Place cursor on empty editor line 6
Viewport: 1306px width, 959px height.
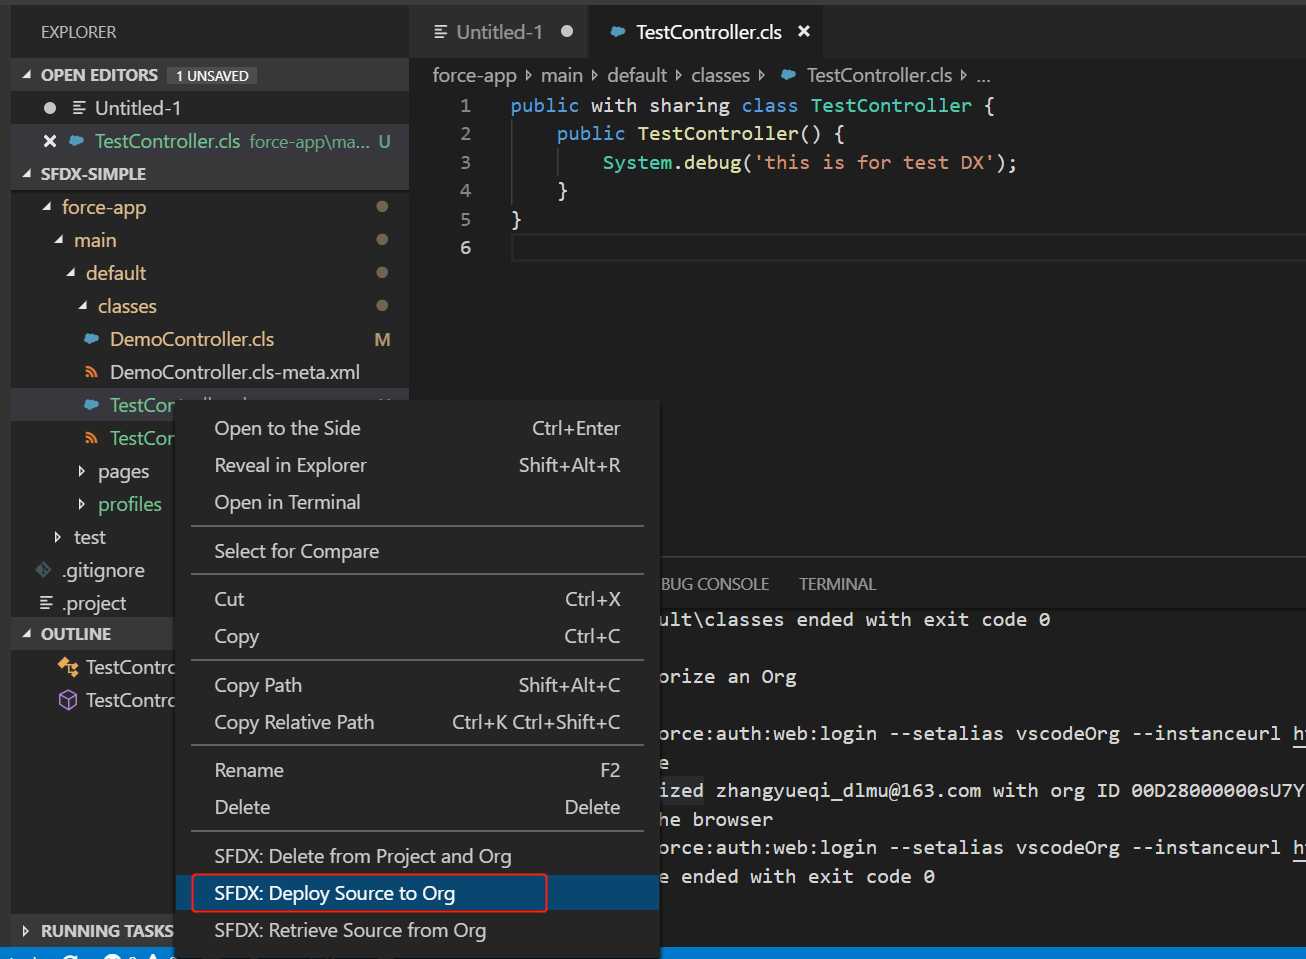[908, 247]
